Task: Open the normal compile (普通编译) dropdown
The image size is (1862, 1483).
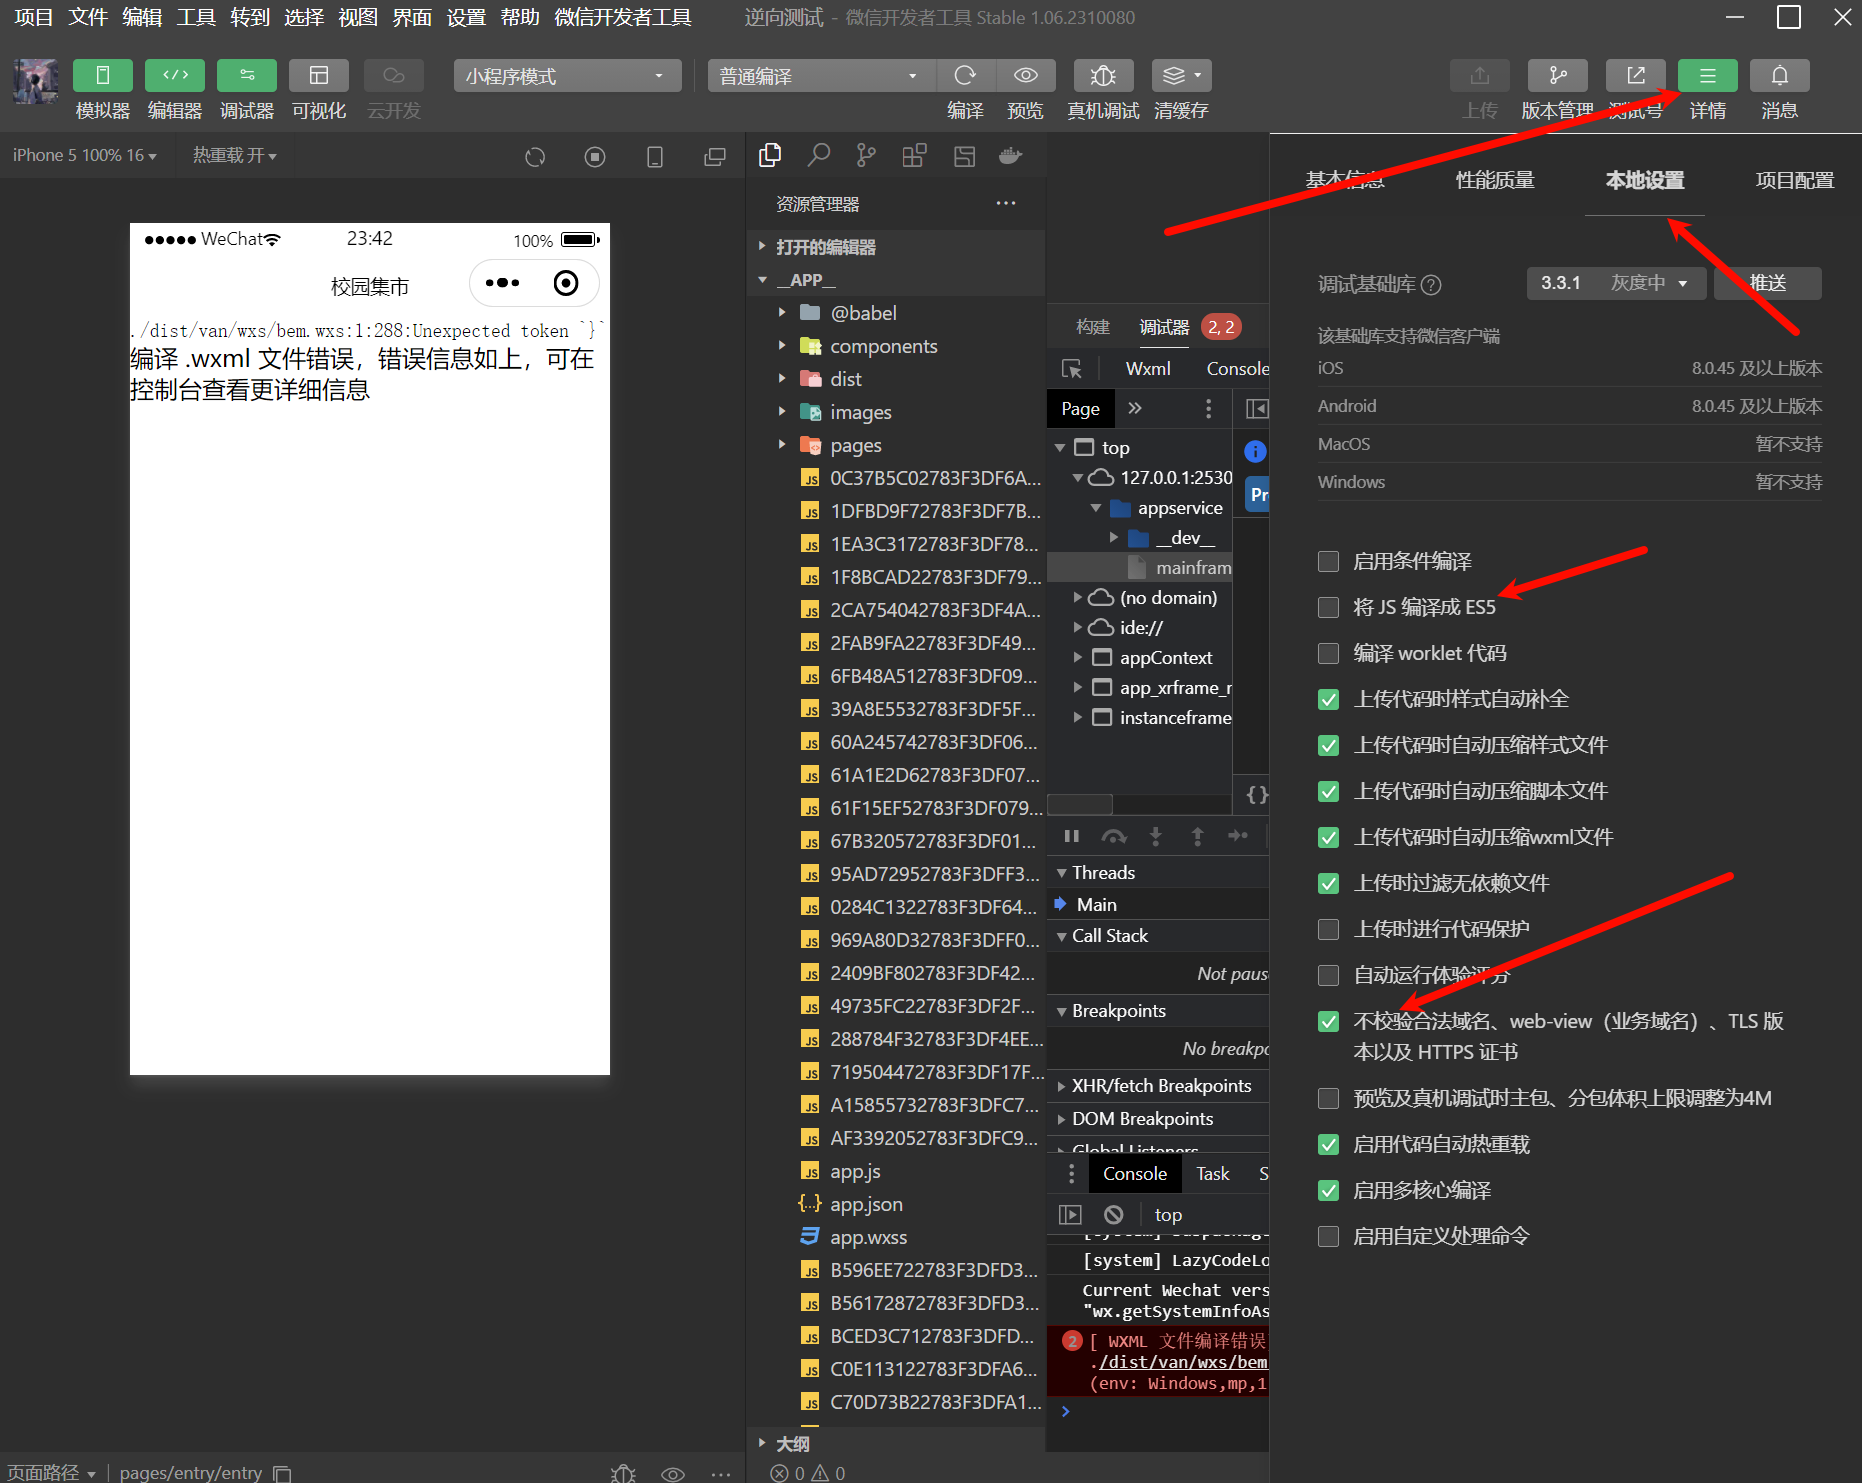Action: 821,76
